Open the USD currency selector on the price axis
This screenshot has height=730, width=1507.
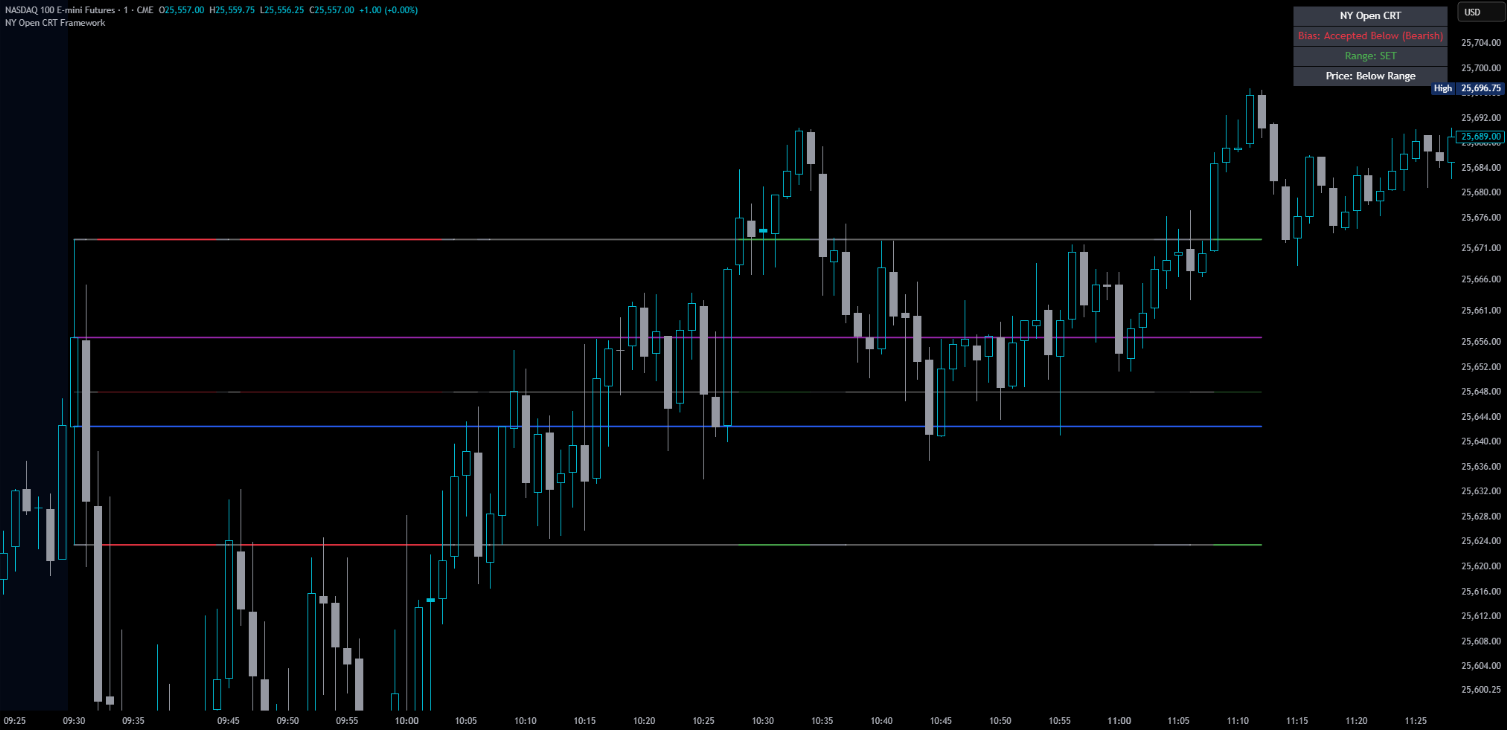pyautogui.click(x=1481, y=12)
